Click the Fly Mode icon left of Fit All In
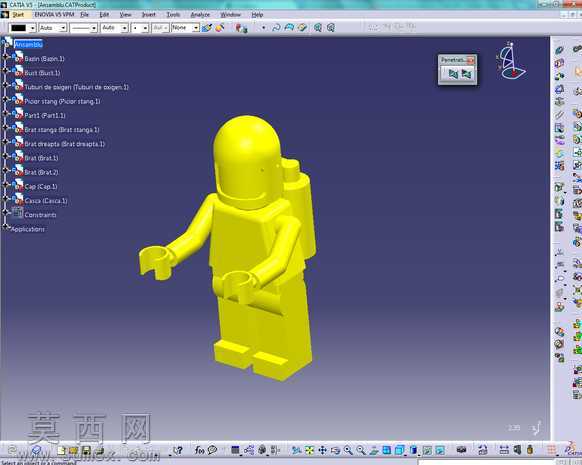 [x=296, y=450]
